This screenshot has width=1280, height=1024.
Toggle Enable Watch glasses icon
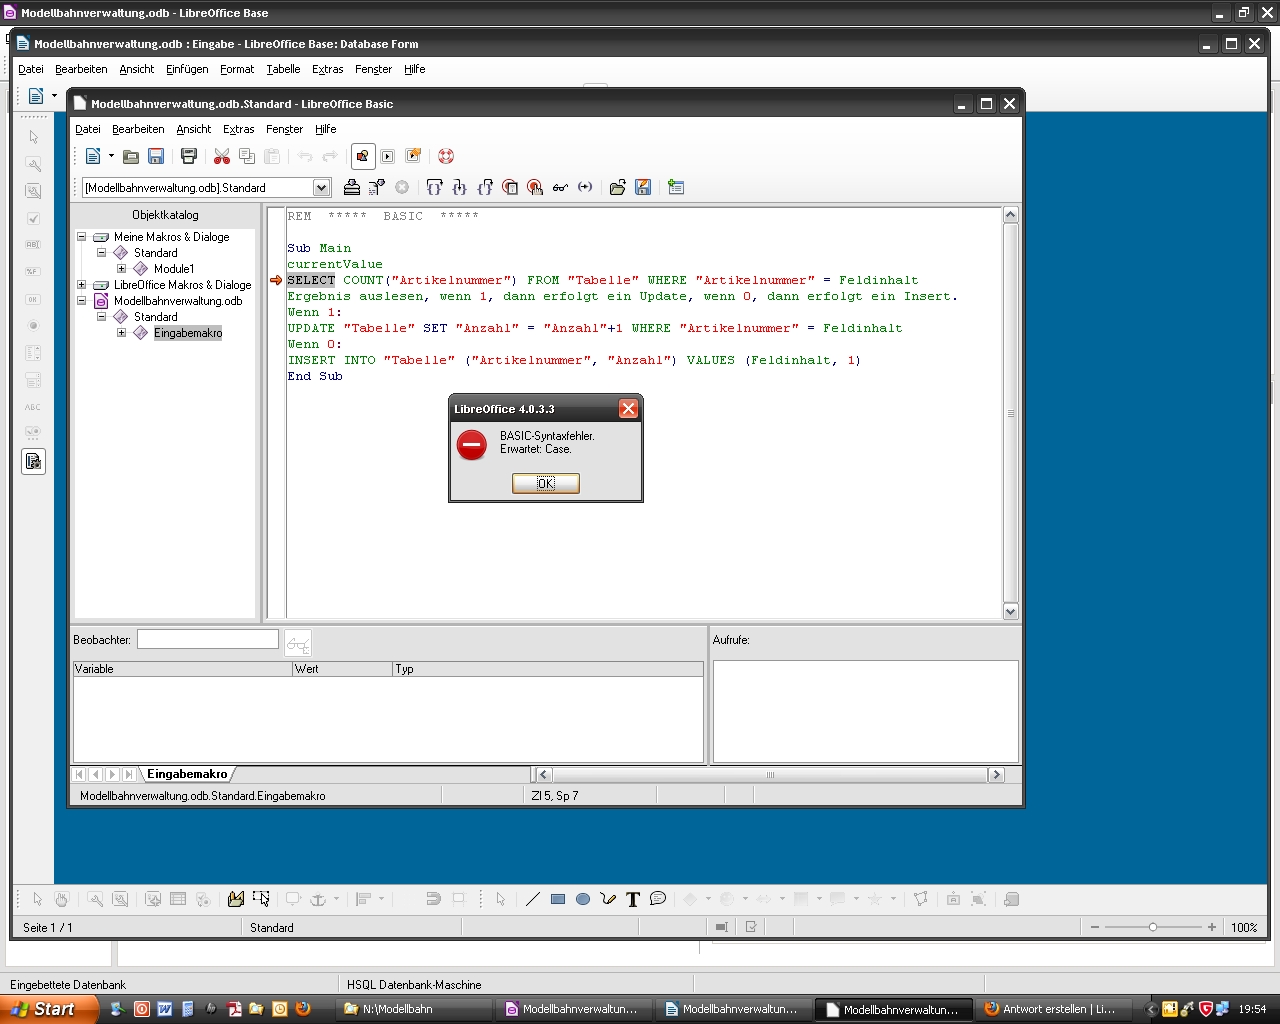[560, 187]
